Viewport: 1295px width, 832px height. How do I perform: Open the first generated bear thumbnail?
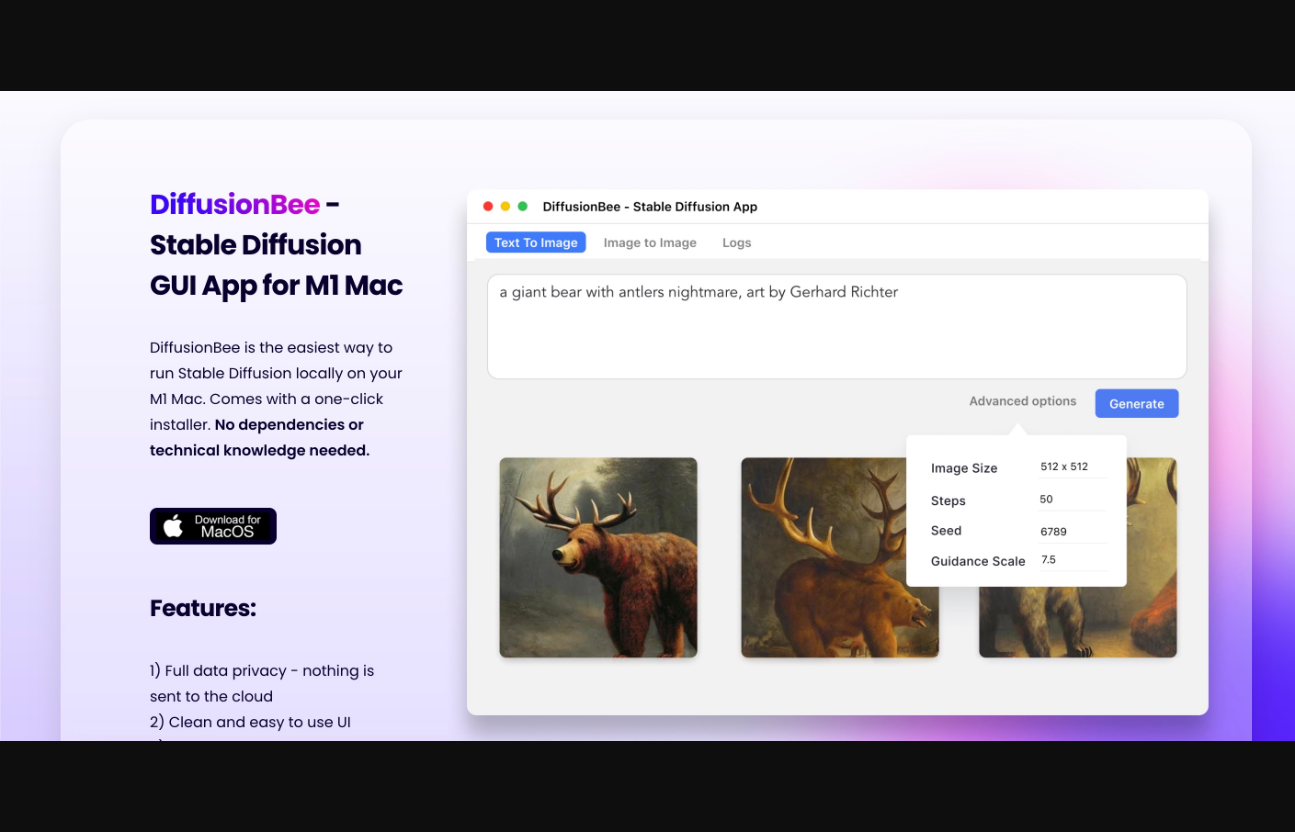[x=598, y=557]
